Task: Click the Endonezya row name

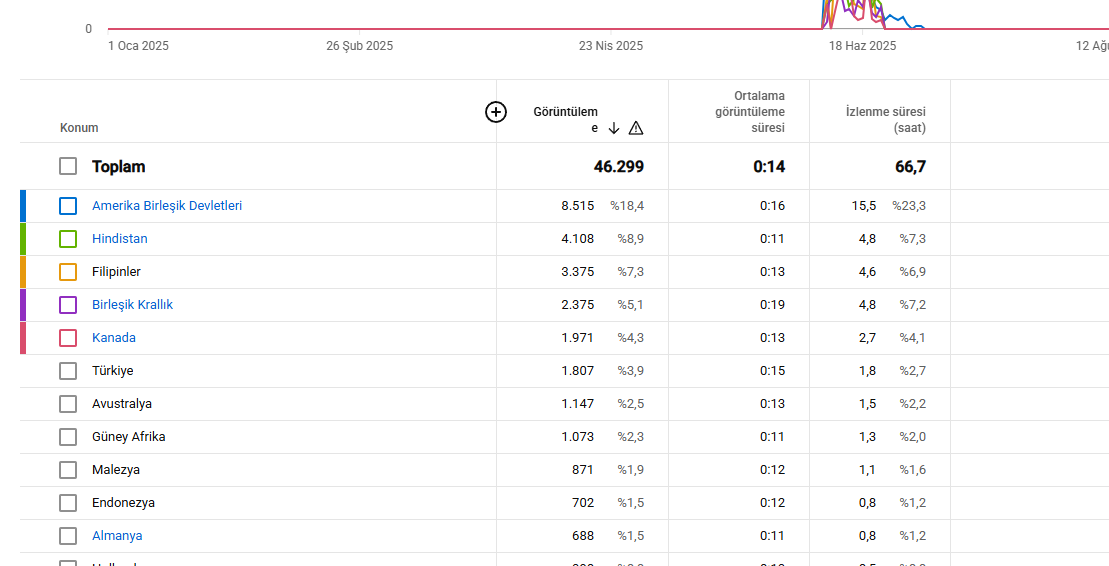Action: coord(123,503)
